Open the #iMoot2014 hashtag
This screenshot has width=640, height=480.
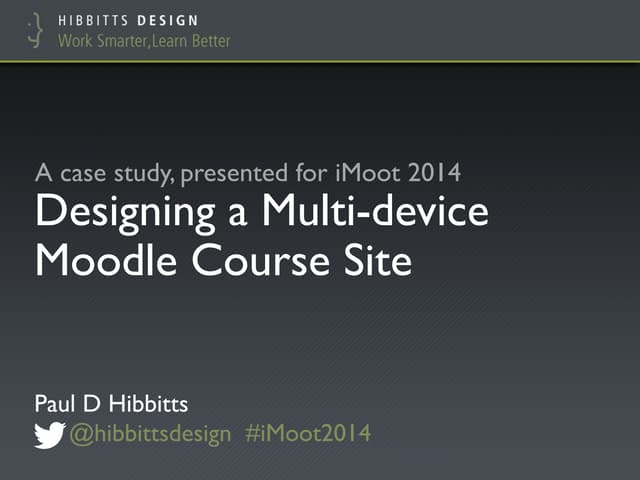(307, 435)
